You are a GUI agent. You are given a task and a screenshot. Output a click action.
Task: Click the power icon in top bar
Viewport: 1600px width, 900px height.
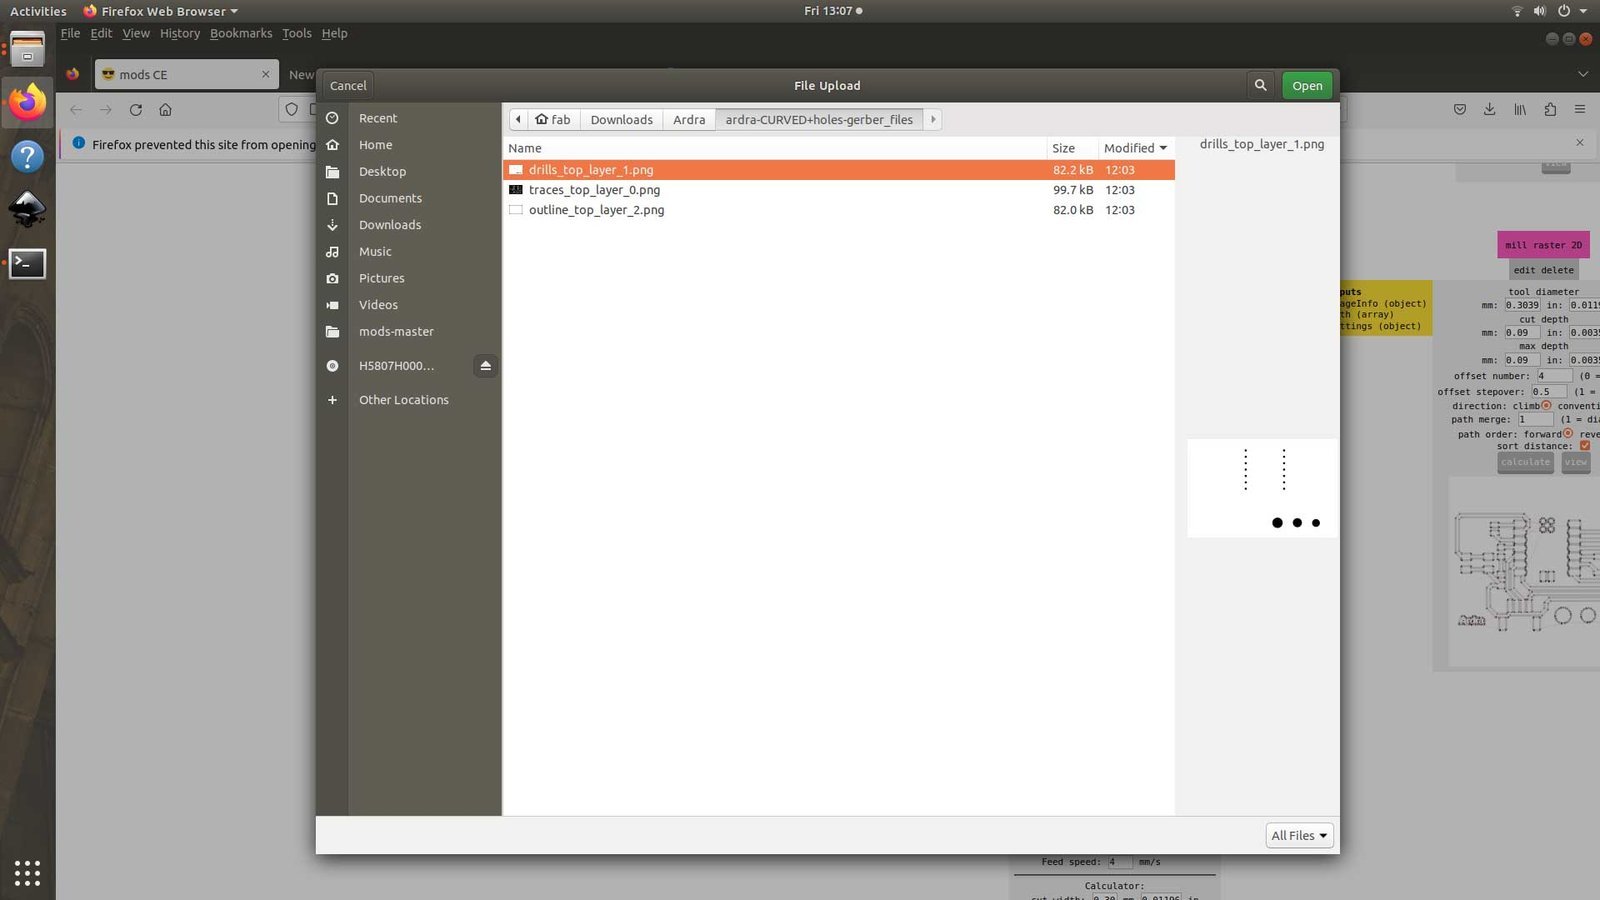coord(1564,11)
